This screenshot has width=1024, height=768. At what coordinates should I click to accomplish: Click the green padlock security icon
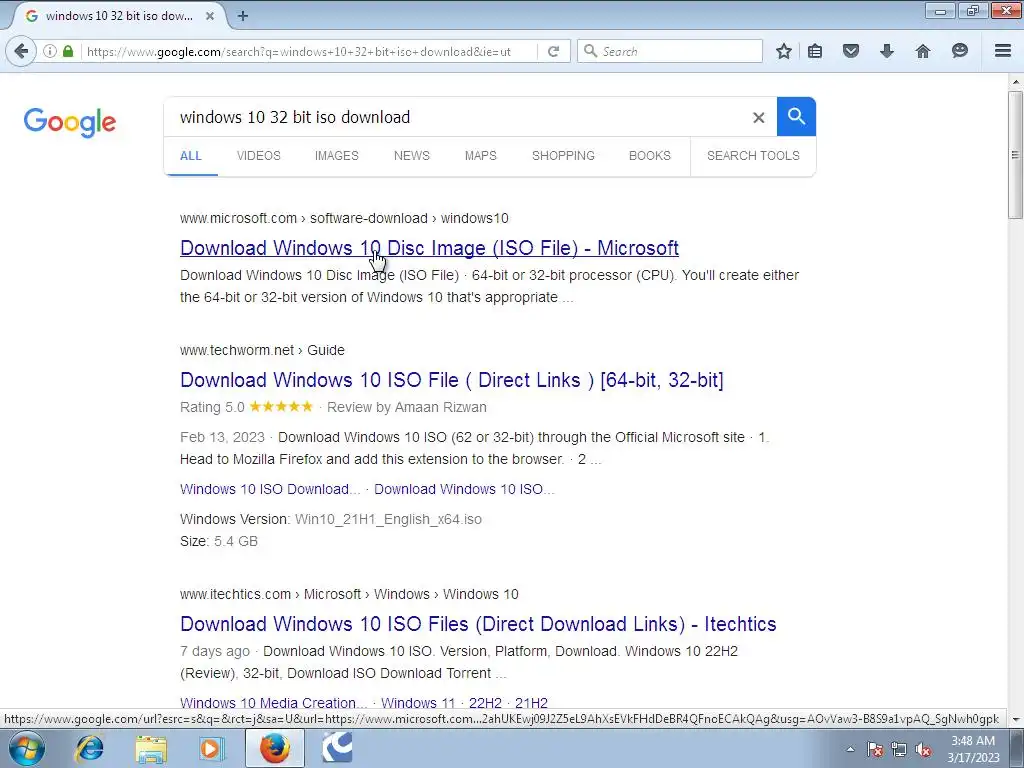(x=68, y=51)
